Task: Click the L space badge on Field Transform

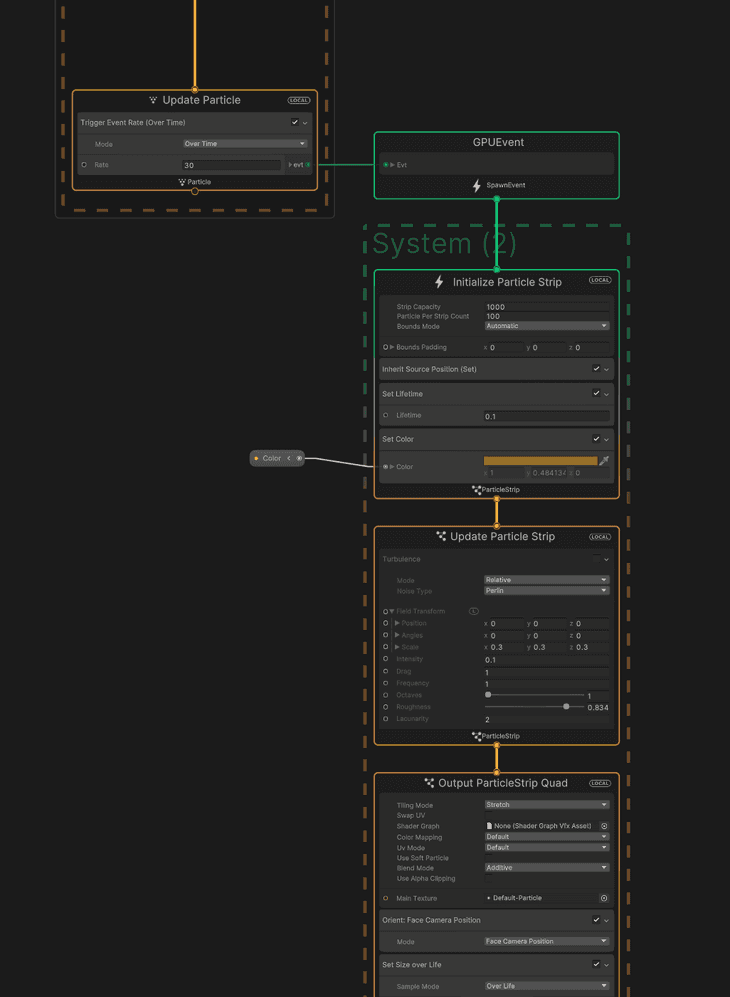Action: click(x=474, y=611)
